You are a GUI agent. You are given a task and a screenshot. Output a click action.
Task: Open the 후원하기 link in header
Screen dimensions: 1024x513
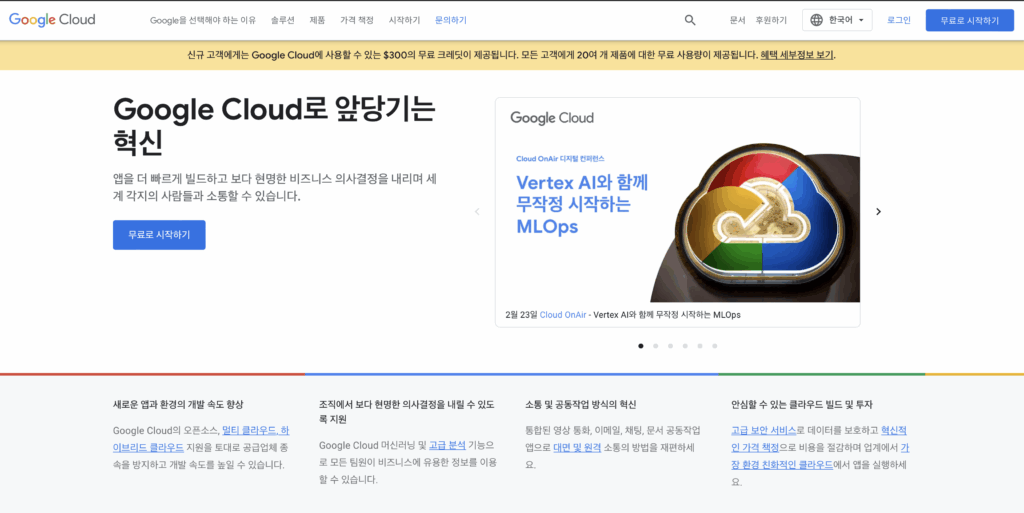pos(771,20)
